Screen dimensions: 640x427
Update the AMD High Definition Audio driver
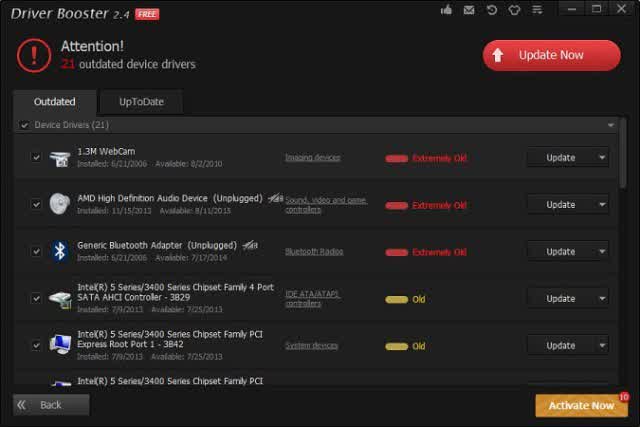(x=561, y=205)
